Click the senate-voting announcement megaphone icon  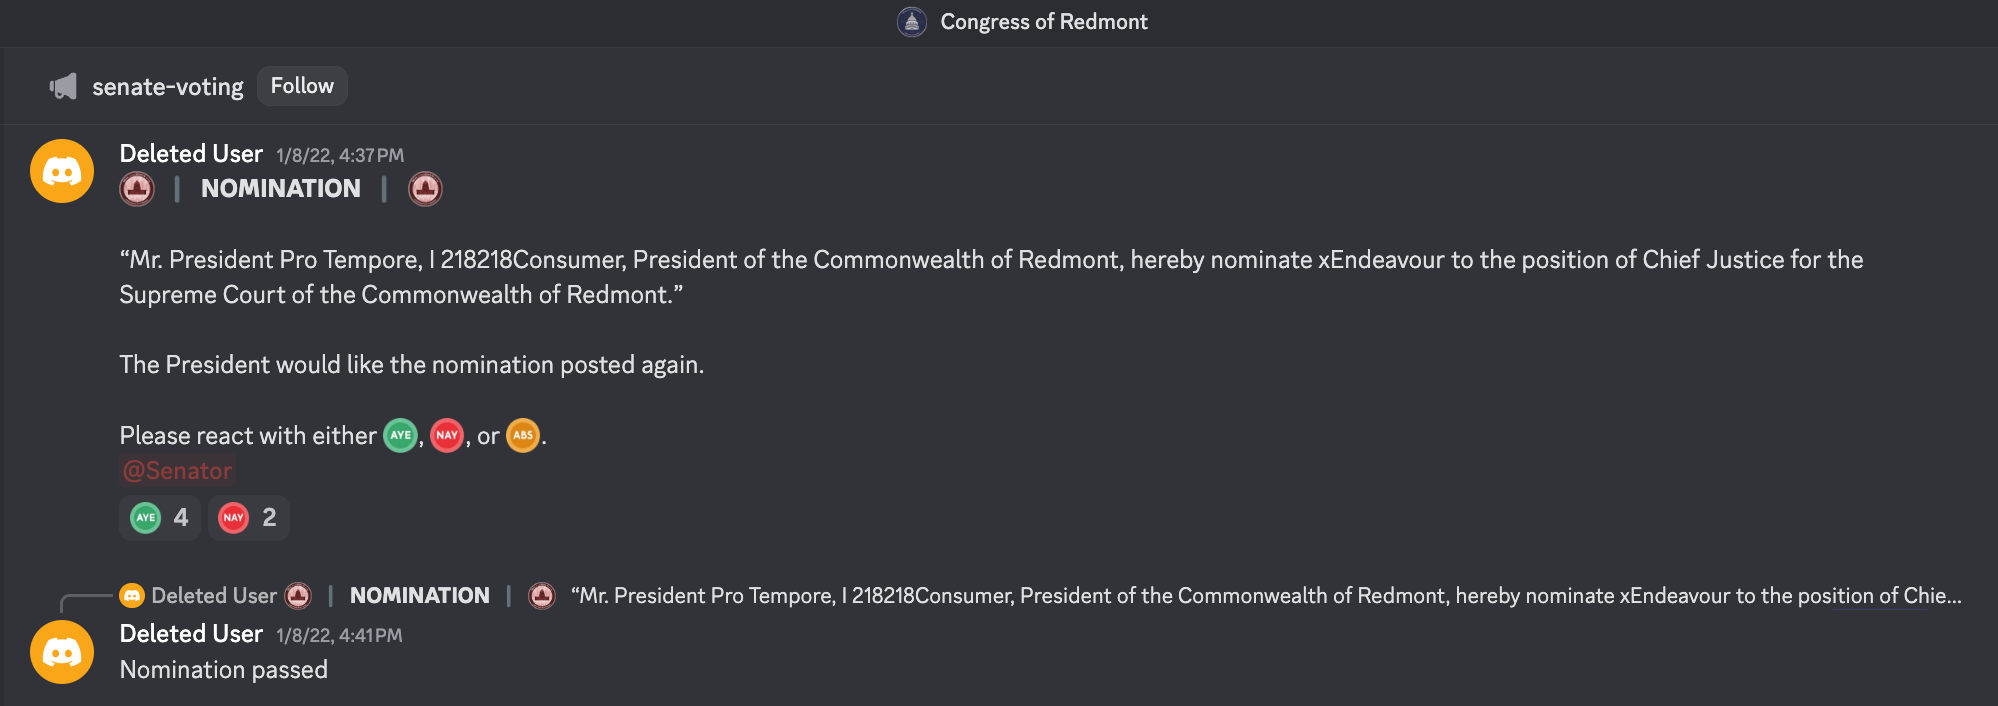(x=63, y=87)
